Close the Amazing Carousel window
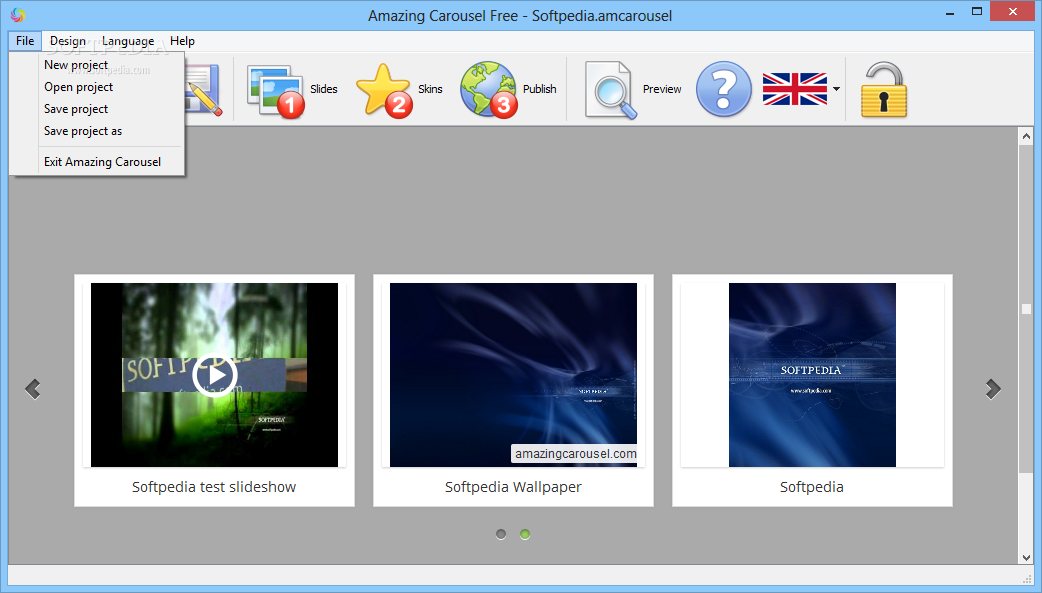1042x593 pixels. [1013, 11]
